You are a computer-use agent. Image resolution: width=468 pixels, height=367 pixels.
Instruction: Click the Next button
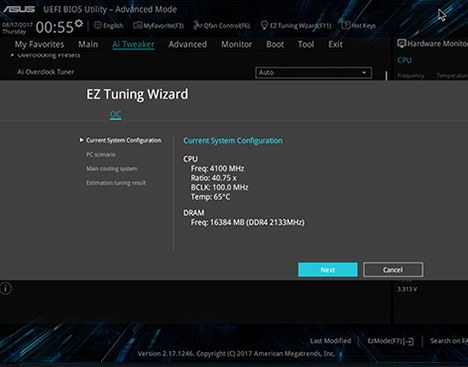(x=328, y=270)
